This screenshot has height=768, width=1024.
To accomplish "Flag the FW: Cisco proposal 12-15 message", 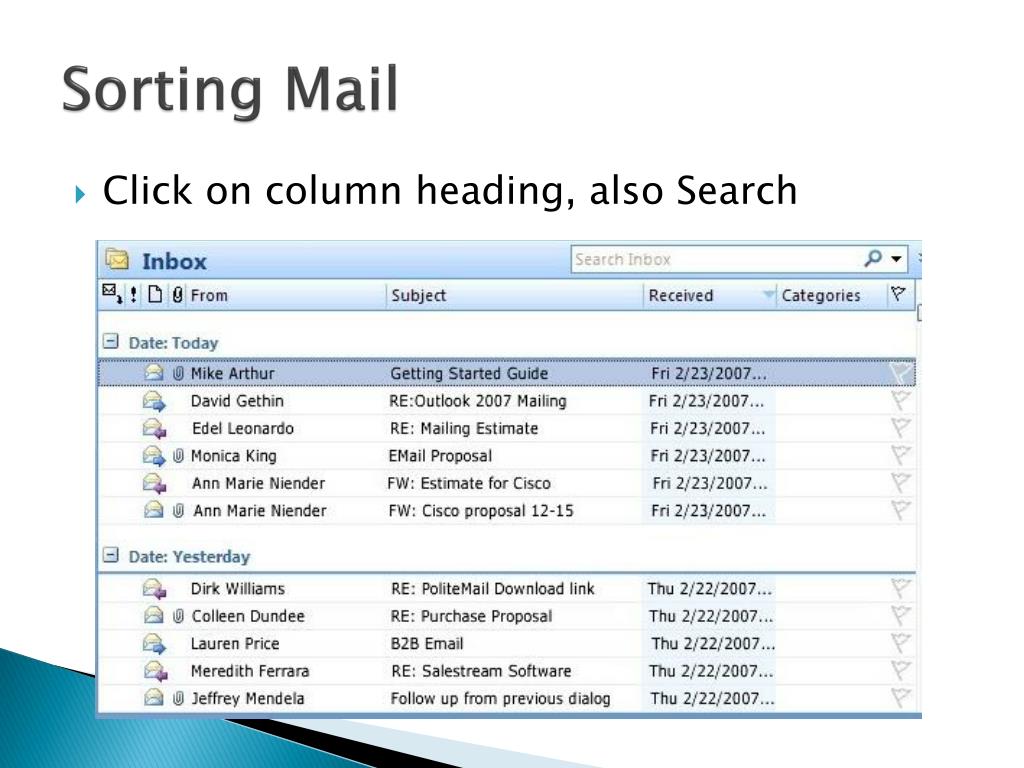I will 901,510.
